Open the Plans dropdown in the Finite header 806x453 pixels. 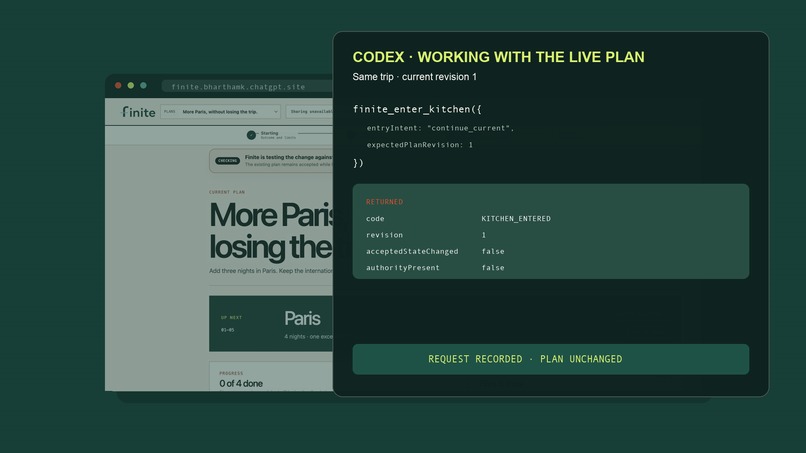point(221,112)
